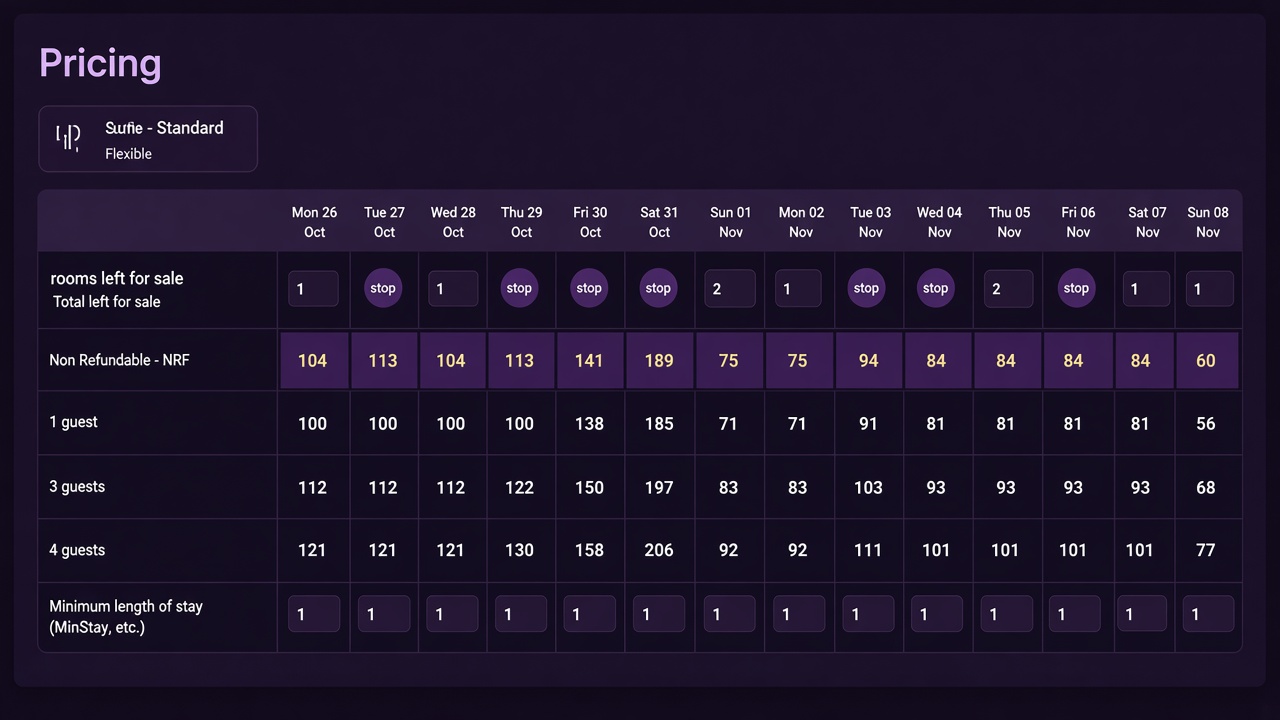Click the Sun 01 Nov column header

pos(730,222)
